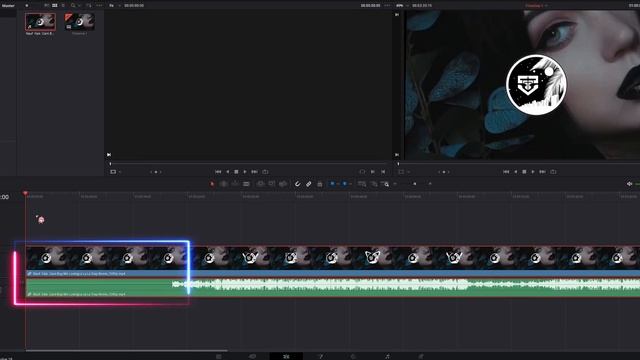Adjust the timeline zoom slider handle
Image resolution: width=640 pixels, height=360 pixels.
click(x=415, y=184)
